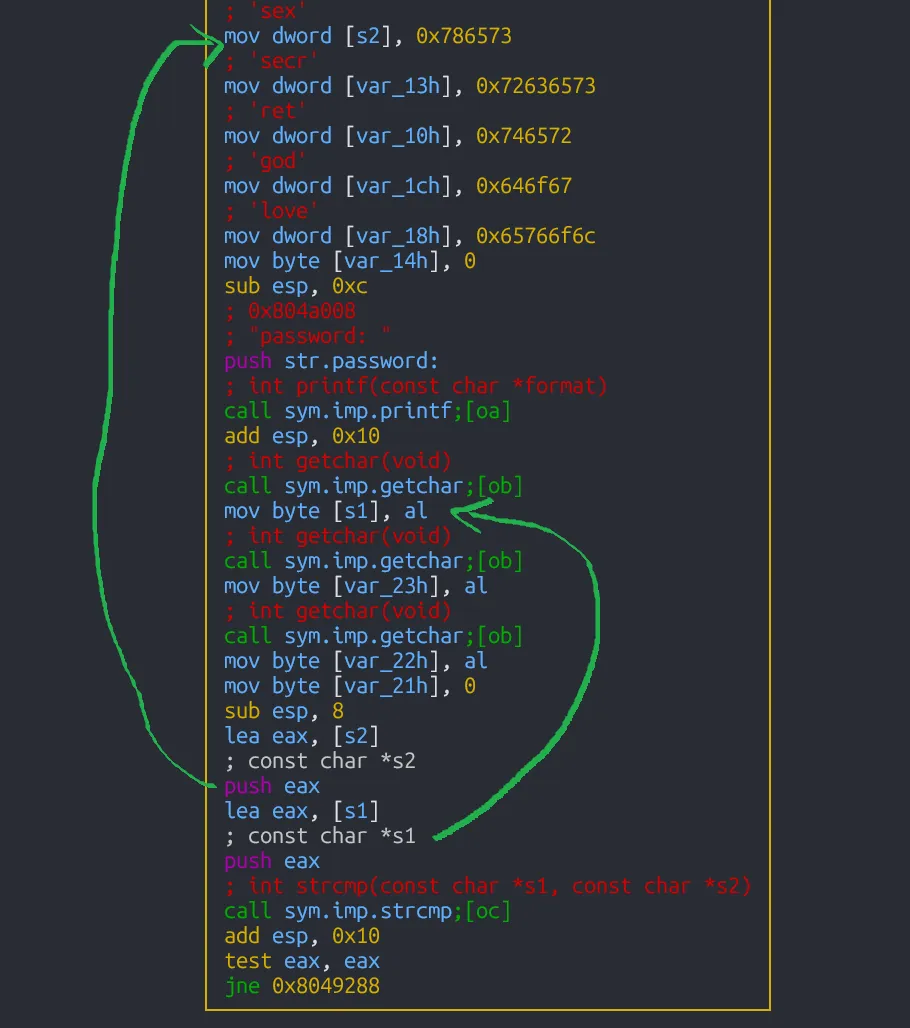The width and height of the screenshot is (910, 1028).
Task: Click the var_13h variable operand
Action: 402,86
